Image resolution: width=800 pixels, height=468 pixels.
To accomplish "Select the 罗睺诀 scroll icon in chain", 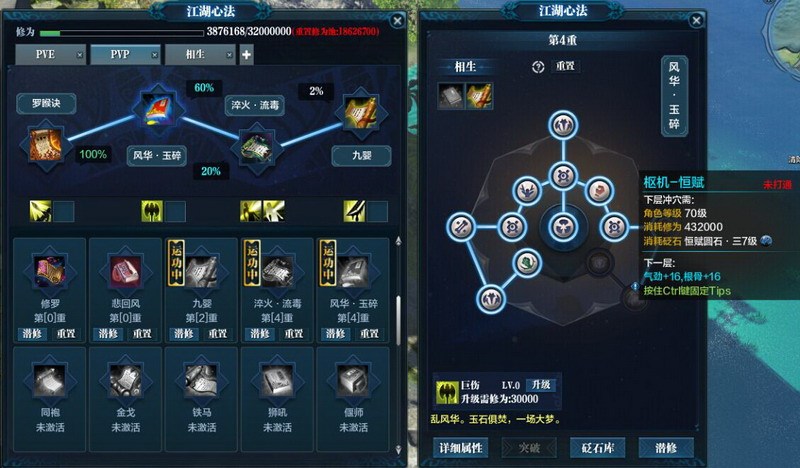I will point(46,145).
